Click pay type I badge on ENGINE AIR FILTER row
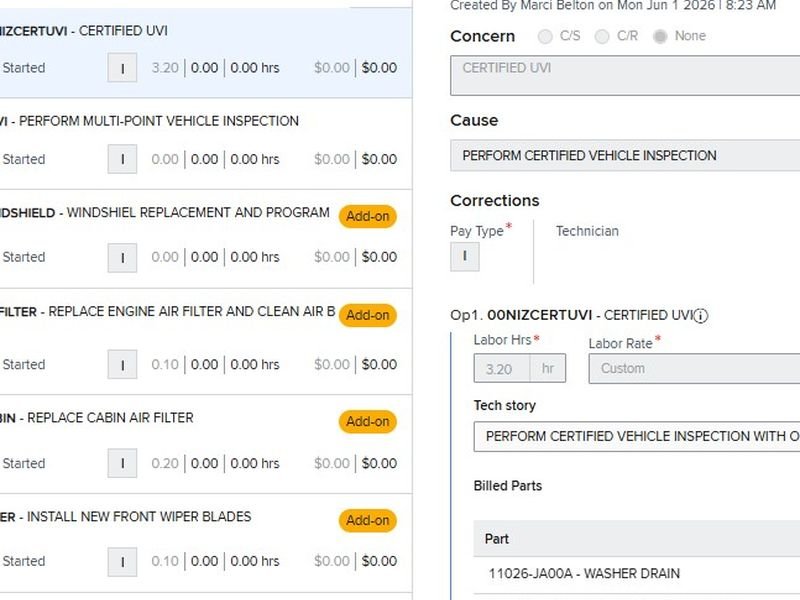The width and height of the screenshot is (800, 600). (x=122, y=364)
